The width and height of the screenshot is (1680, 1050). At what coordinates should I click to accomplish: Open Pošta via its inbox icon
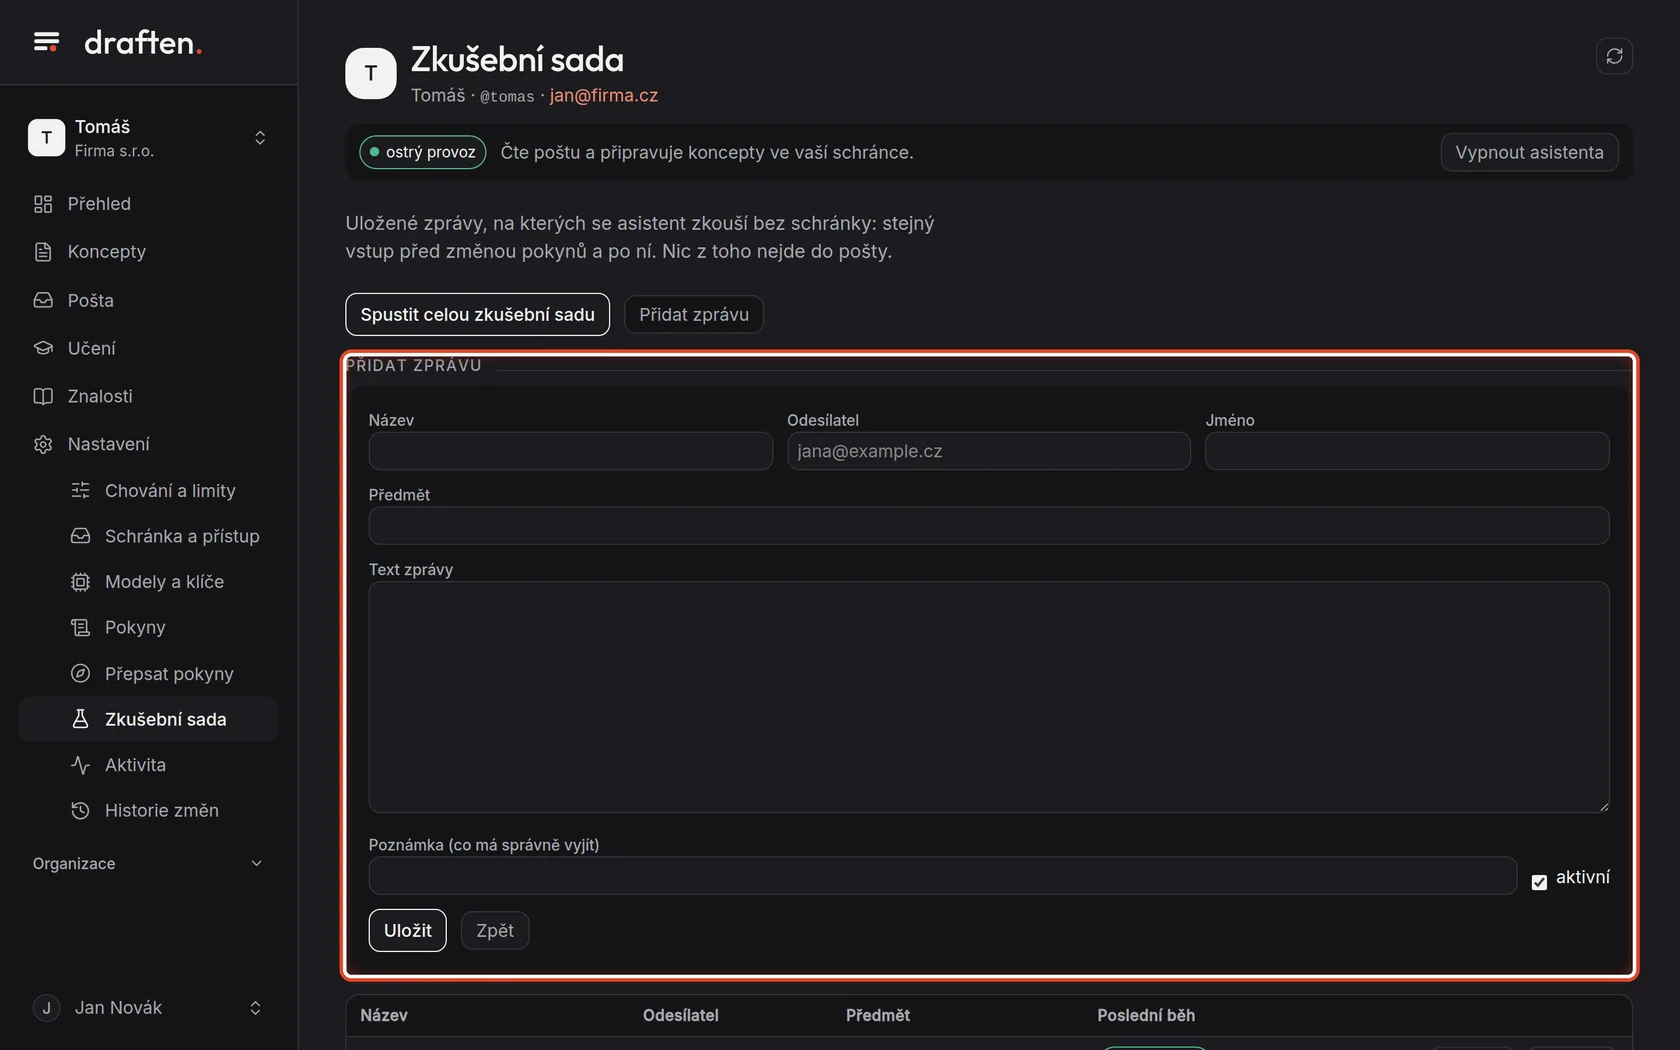point(43,300)
